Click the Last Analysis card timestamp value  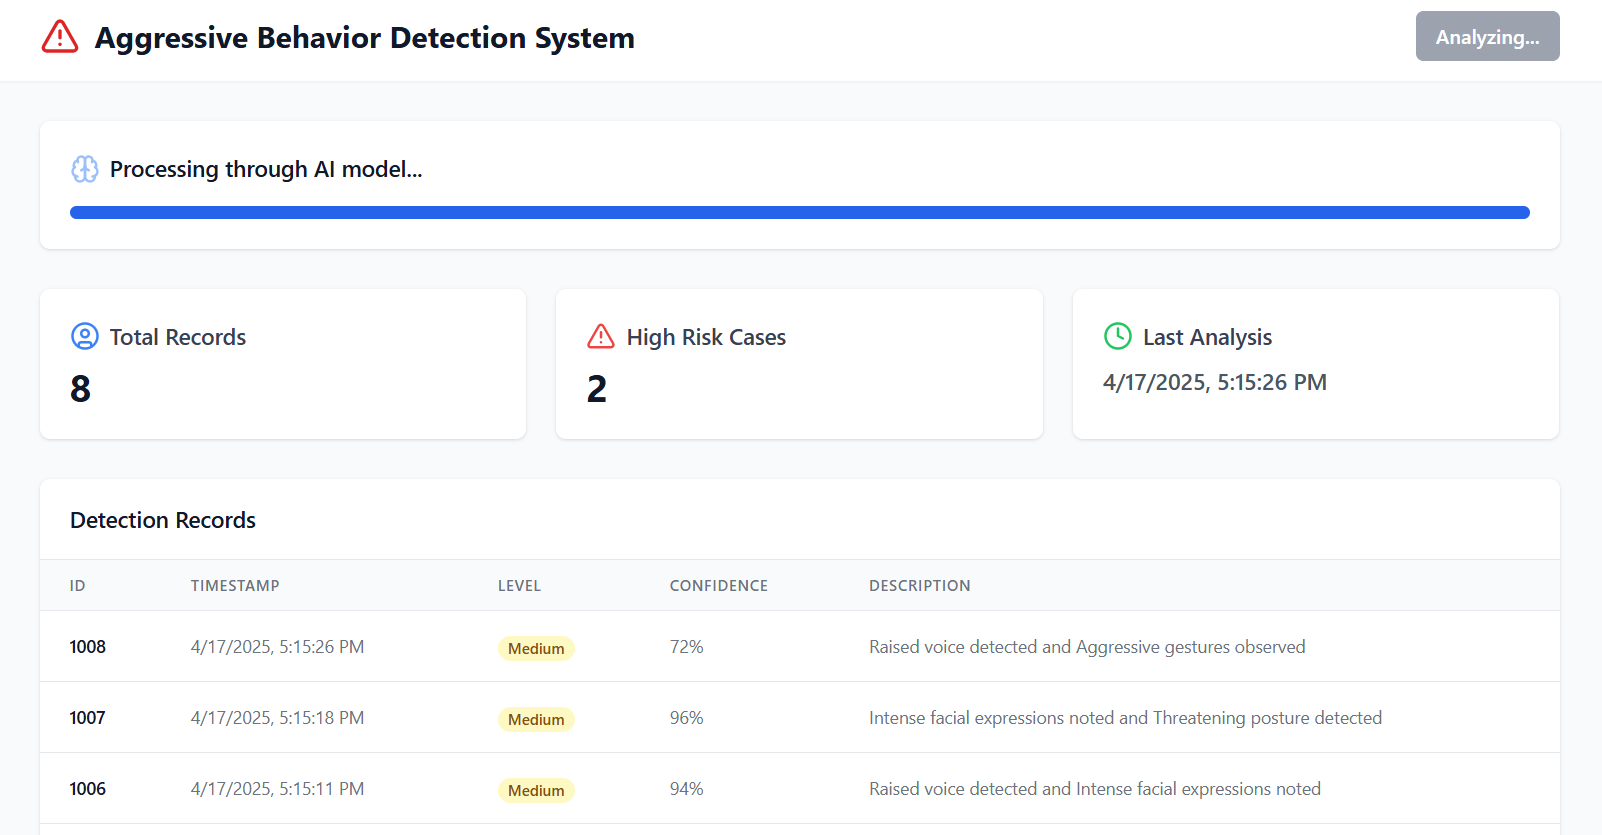[1215, 382]
